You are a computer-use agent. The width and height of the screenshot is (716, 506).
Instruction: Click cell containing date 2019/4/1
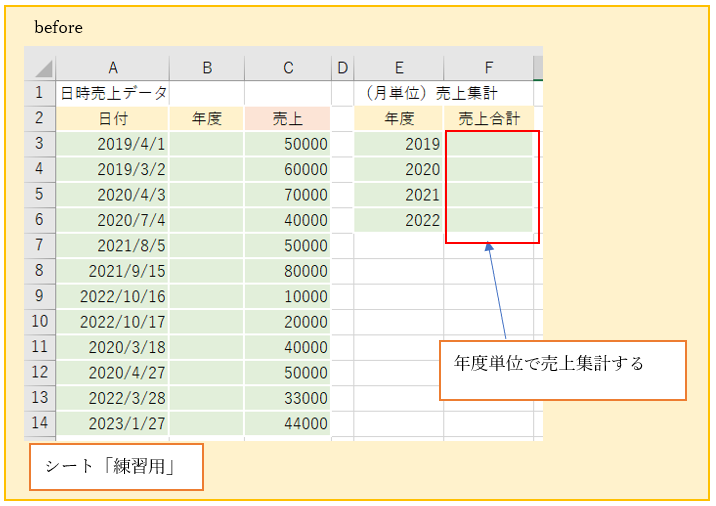113,144
